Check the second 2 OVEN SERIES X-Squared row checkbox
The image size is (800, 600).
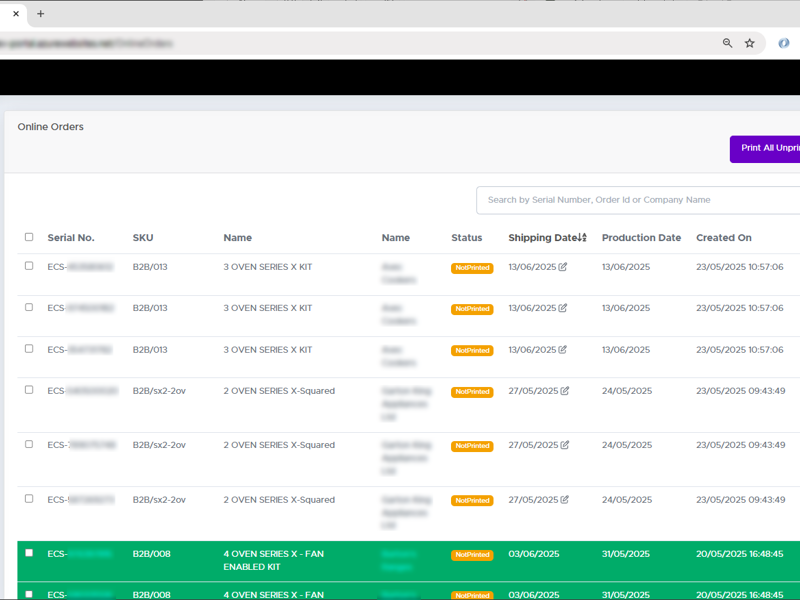(x=29, y=444)
